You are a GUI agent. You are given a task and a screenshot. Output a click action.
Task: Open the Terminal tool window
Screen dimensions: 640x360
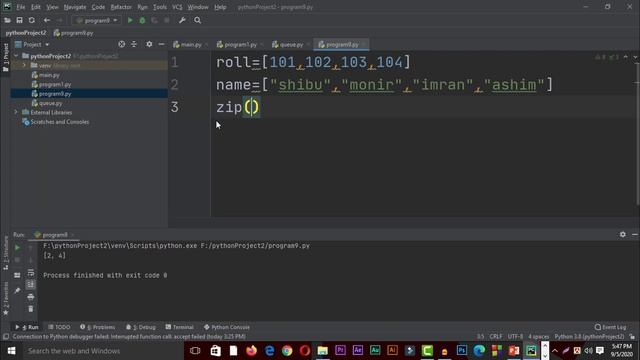pos(180,327)
